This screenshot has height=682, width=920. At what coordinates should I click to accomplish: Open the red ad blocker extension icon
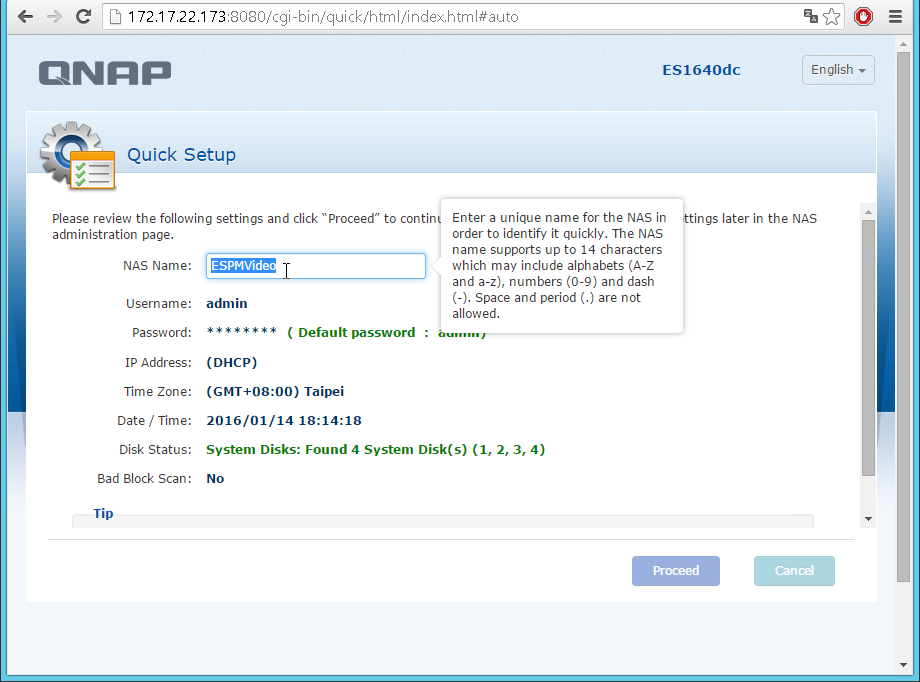(864, 17)
